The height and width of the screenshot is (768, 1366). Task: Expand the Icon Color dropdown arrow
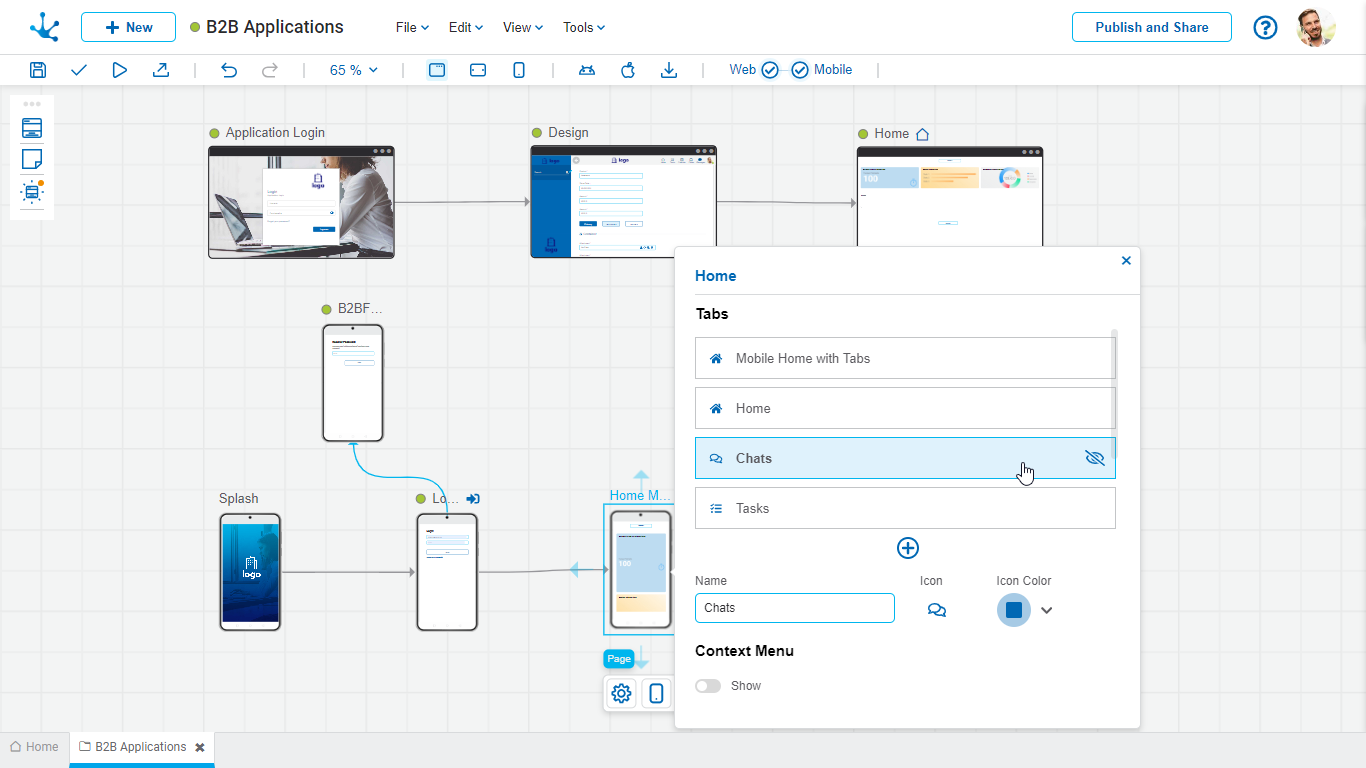point(1046,610)
